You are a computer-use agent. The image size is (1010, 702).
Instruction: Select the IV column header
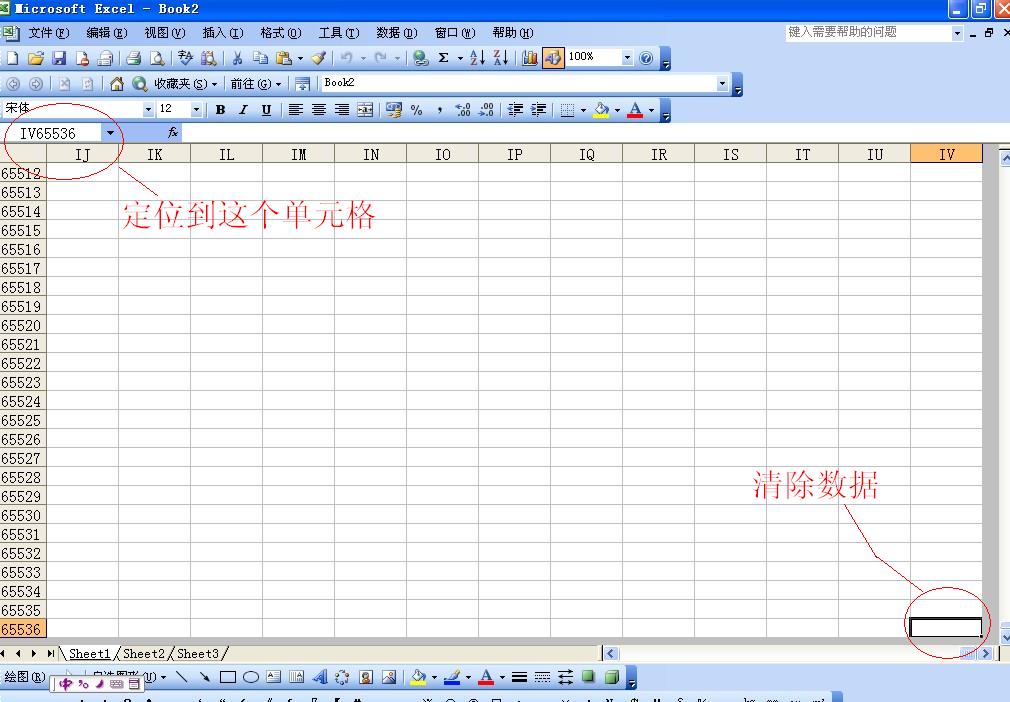click(946, 154)
